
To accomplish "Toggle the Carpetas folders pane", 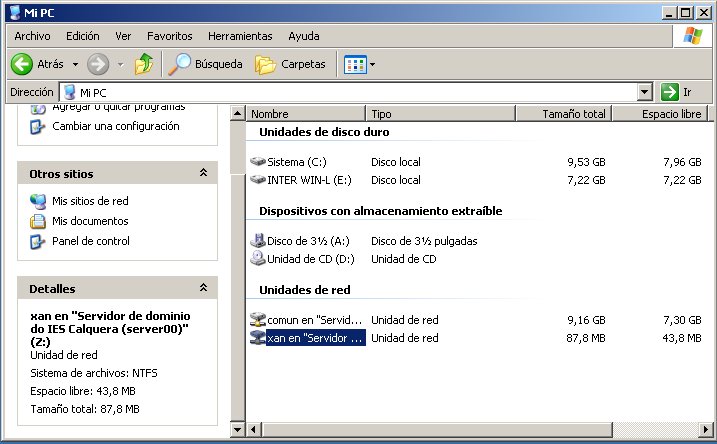I will click(x=290, y=64).
